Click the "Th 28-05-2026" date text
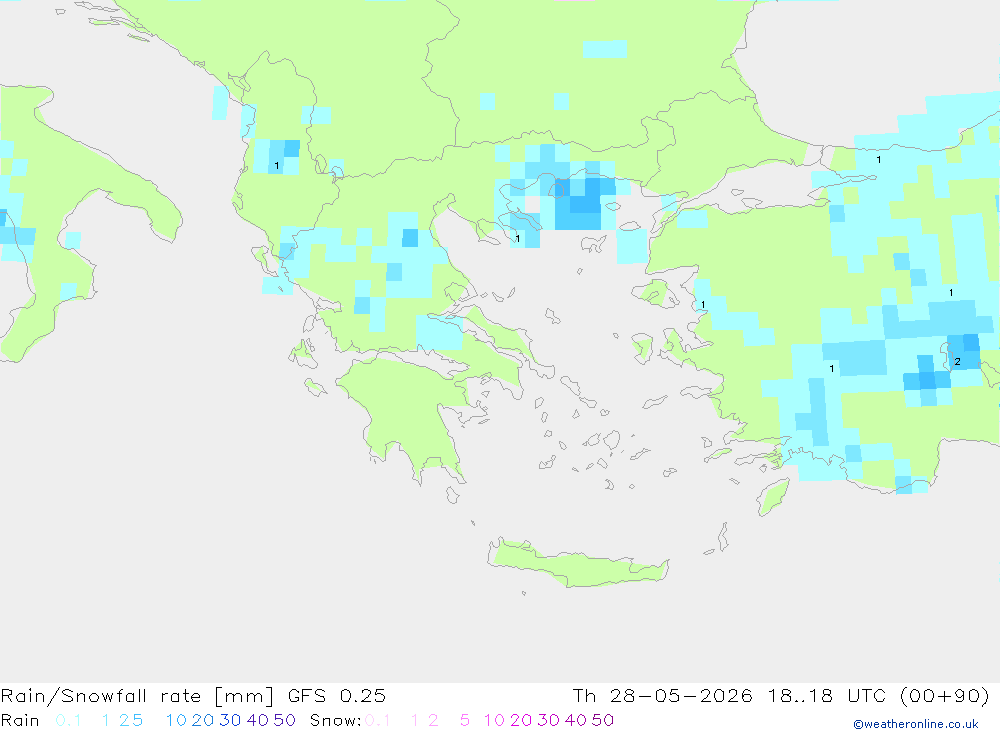Screen dimensions: 1000x733 pos(663,696)
